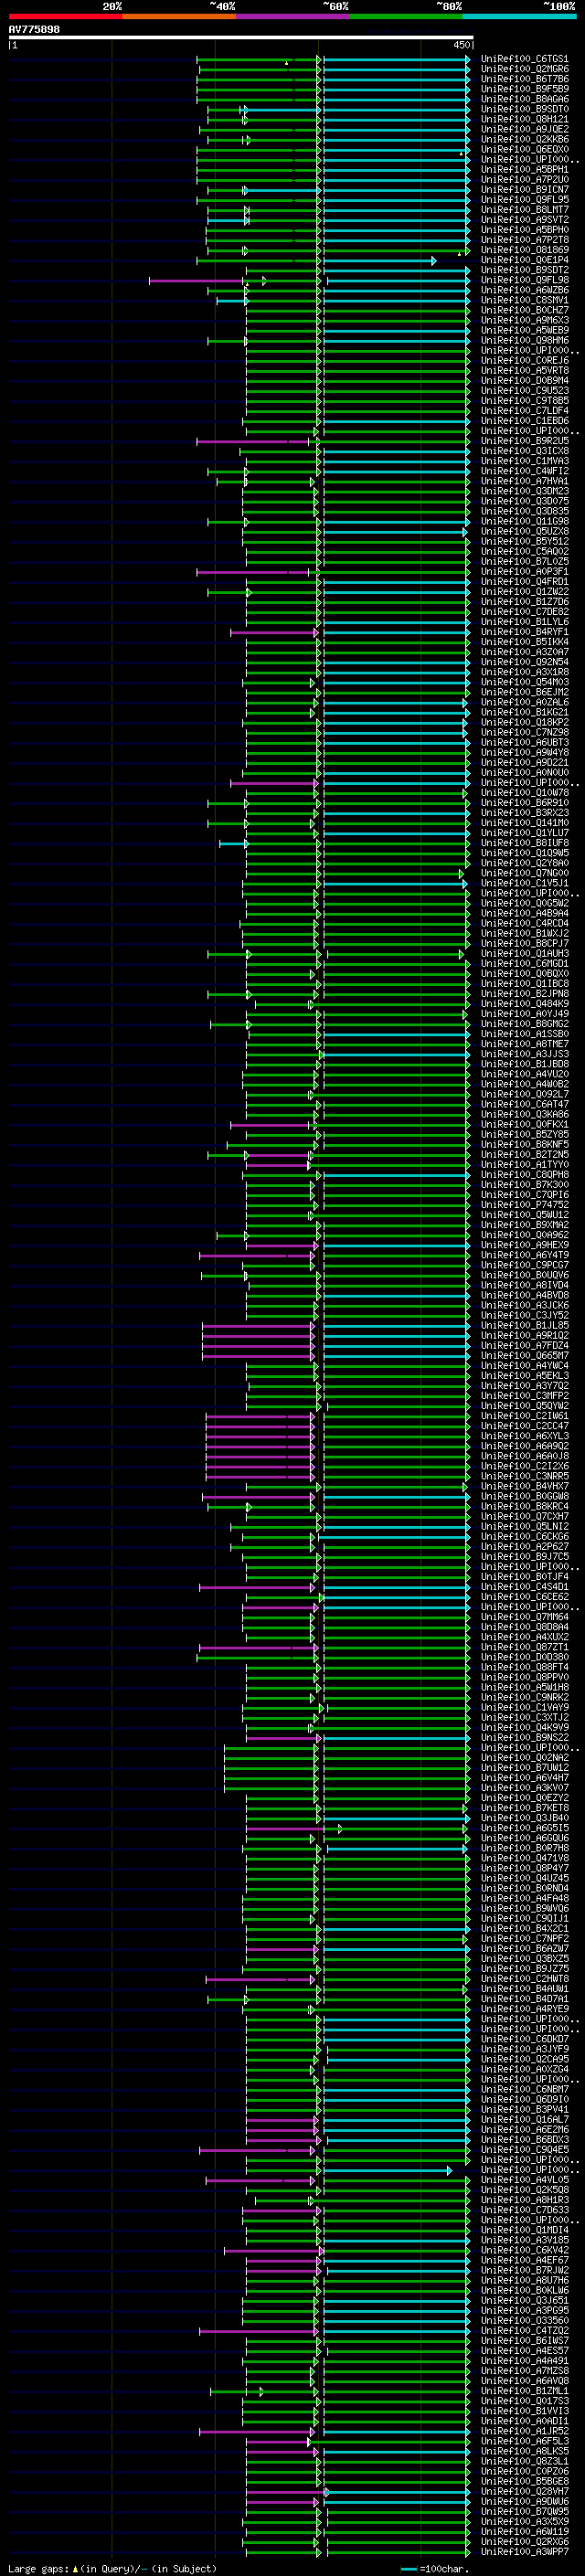Click the UniRef100_B4RYF1 label
The width and height of the screenshot is (585, 2576).
pos(524,632)
